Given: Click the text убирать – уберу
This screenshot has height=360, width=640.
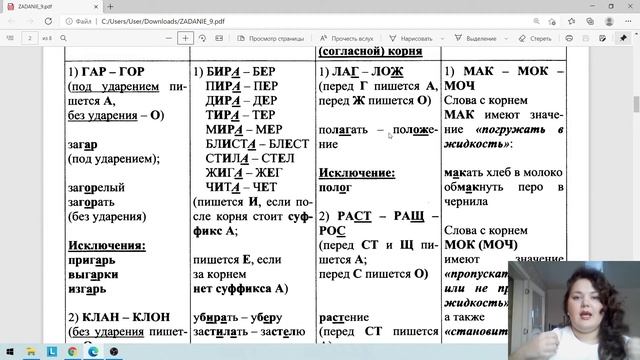Looking at the screenshot, I should click(x=238, y=317).
